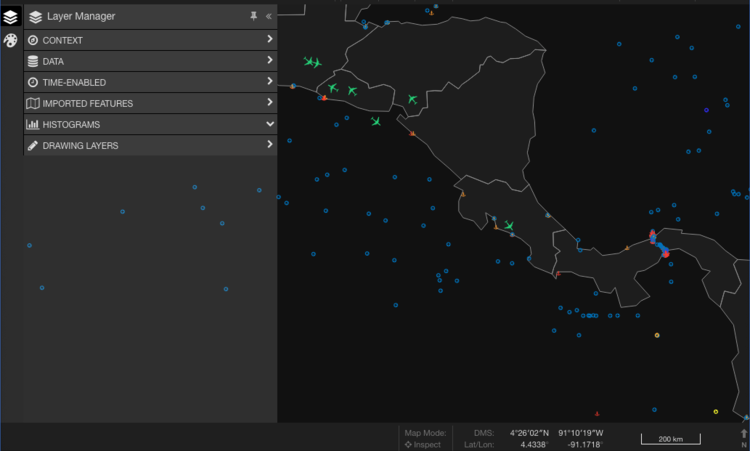Expand the DATA section chevron
Screen dimensions: 750x451
coord(270,60)
